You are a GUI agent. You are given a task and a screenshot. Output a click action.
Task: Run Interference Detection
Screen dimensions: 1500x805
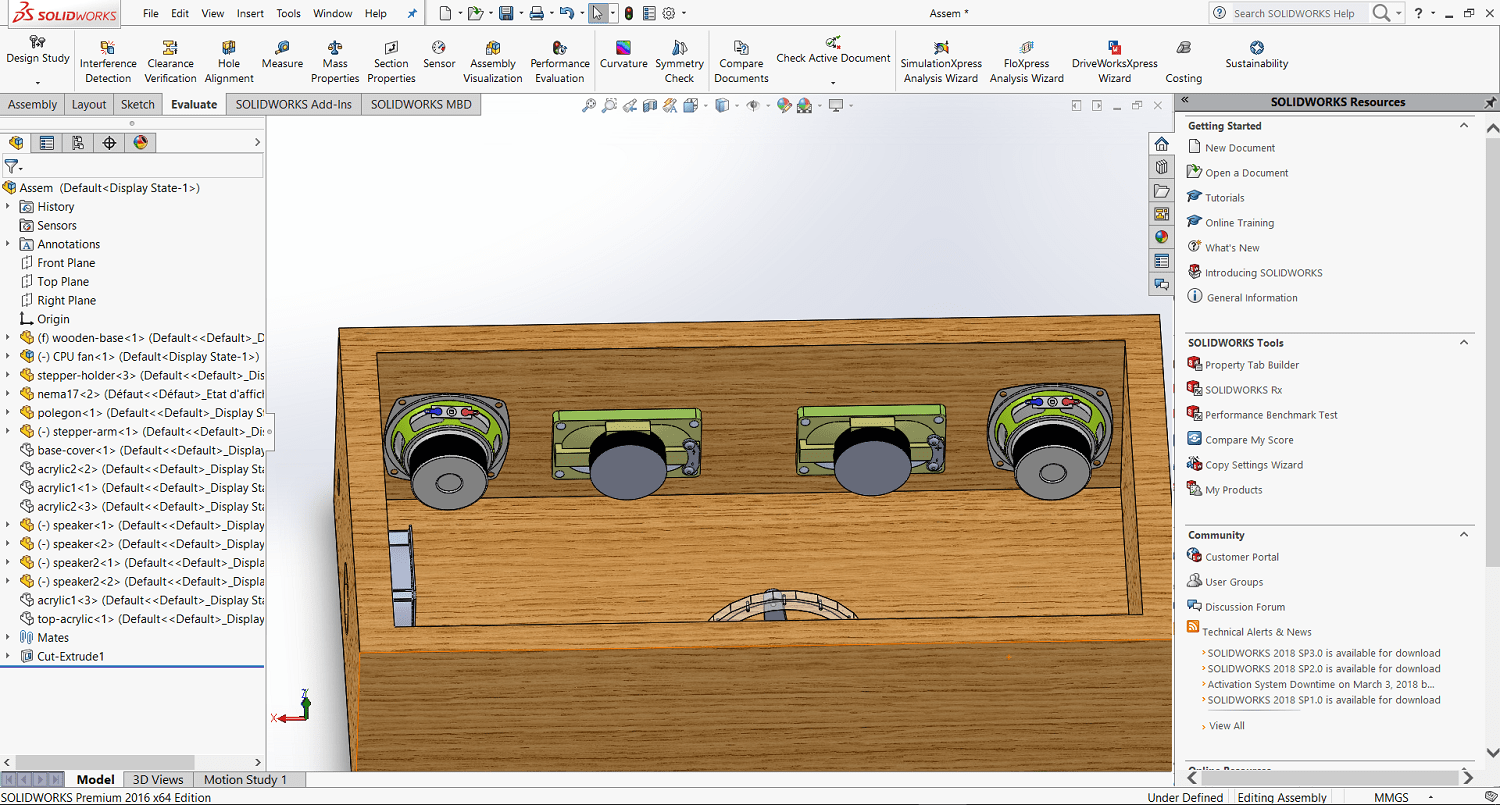tap(108, 62)
